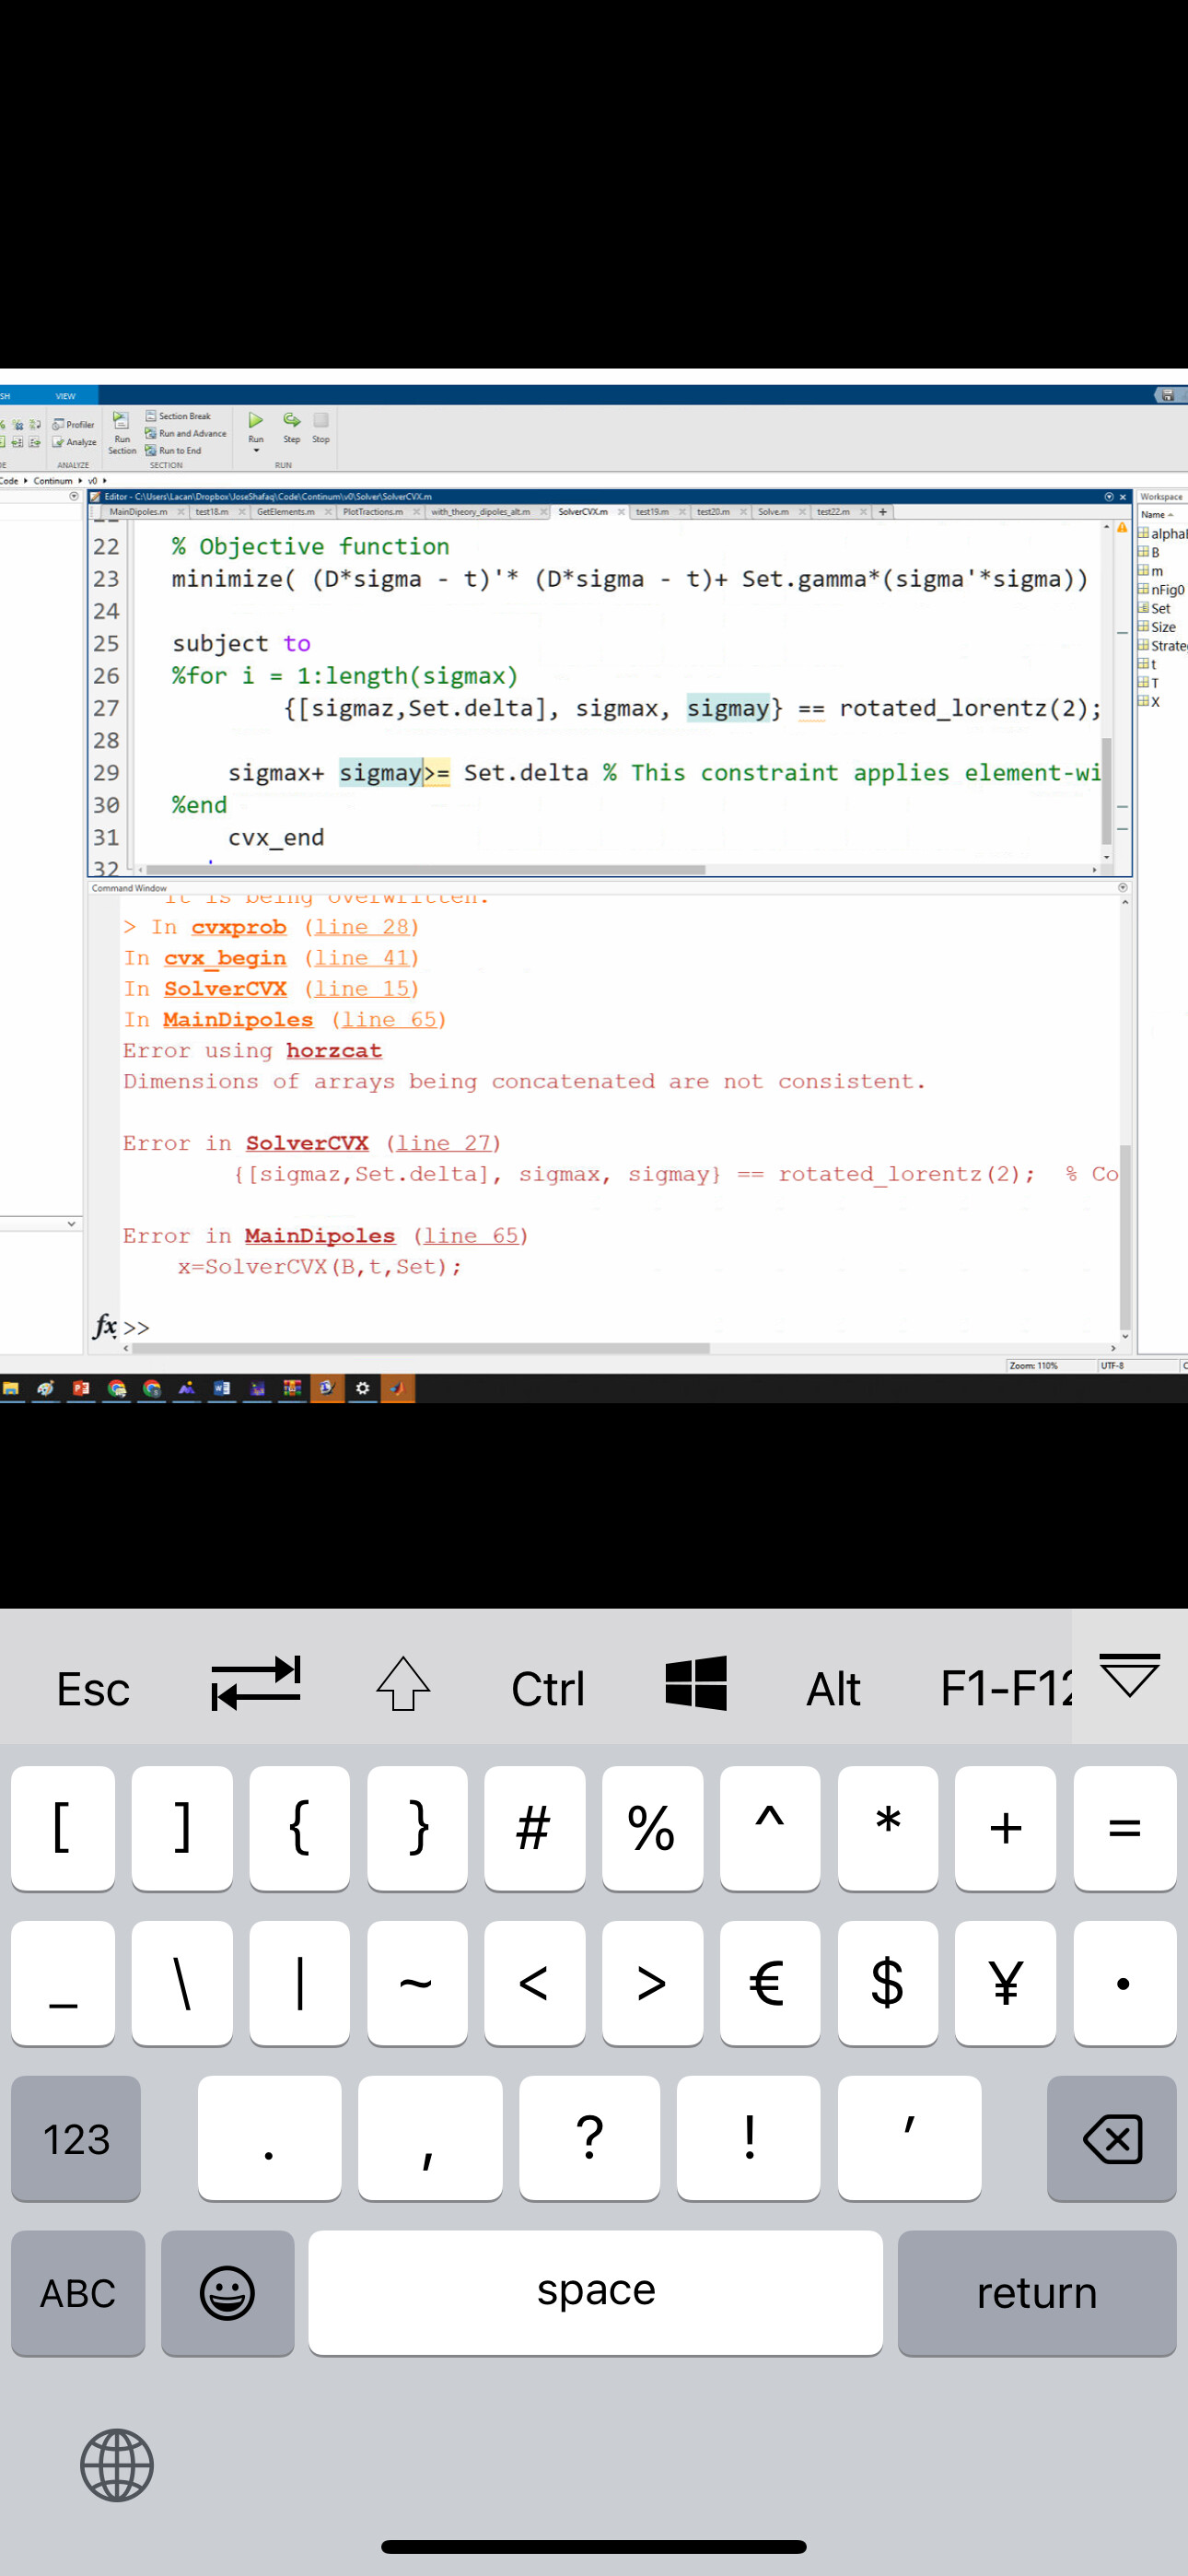Click the Run Section icon

click(121, 421)
